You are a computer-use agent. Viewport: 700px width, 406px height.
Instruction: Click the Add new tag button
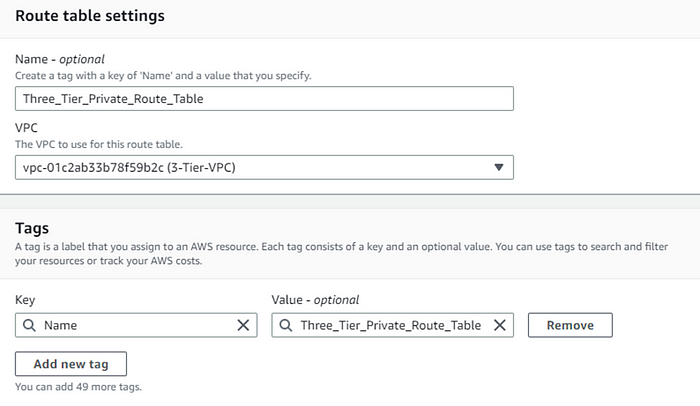tap(71, 363)
